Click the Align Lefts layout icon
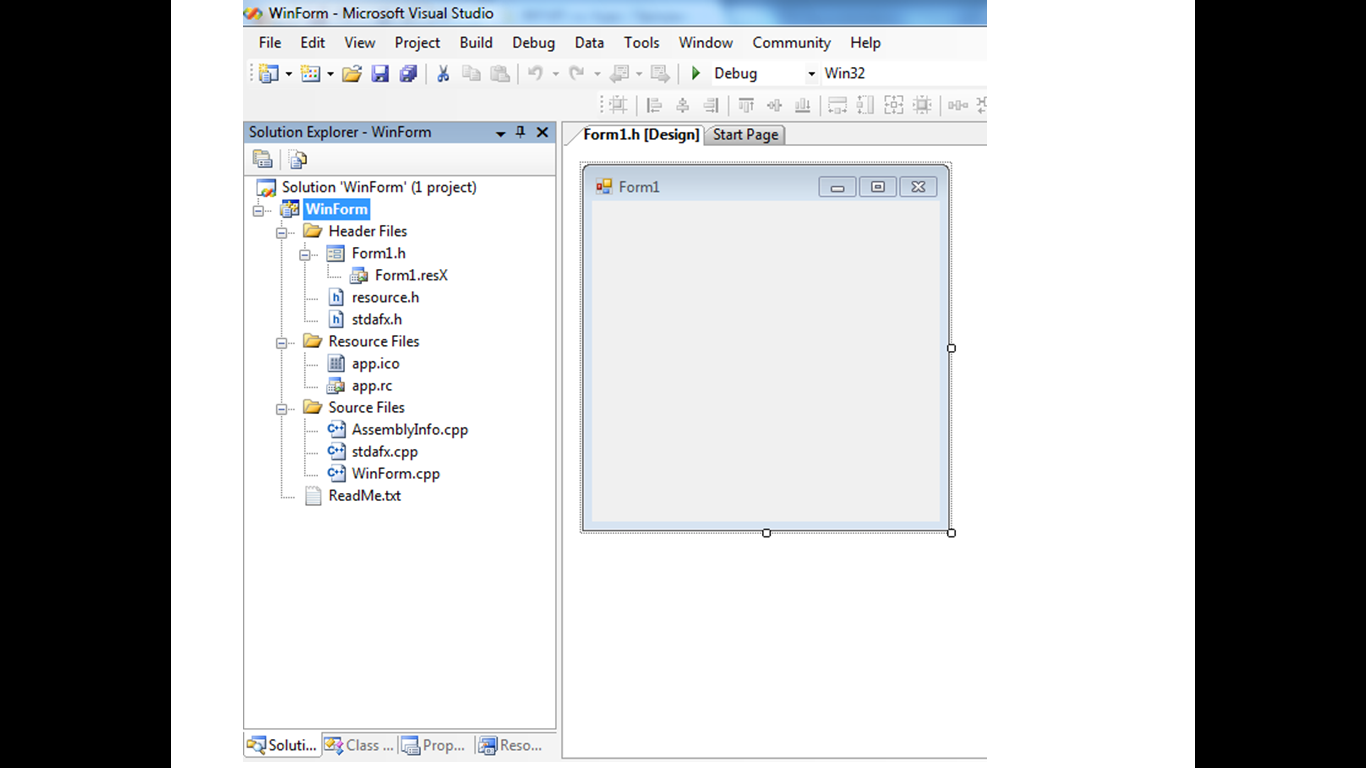 654,104
